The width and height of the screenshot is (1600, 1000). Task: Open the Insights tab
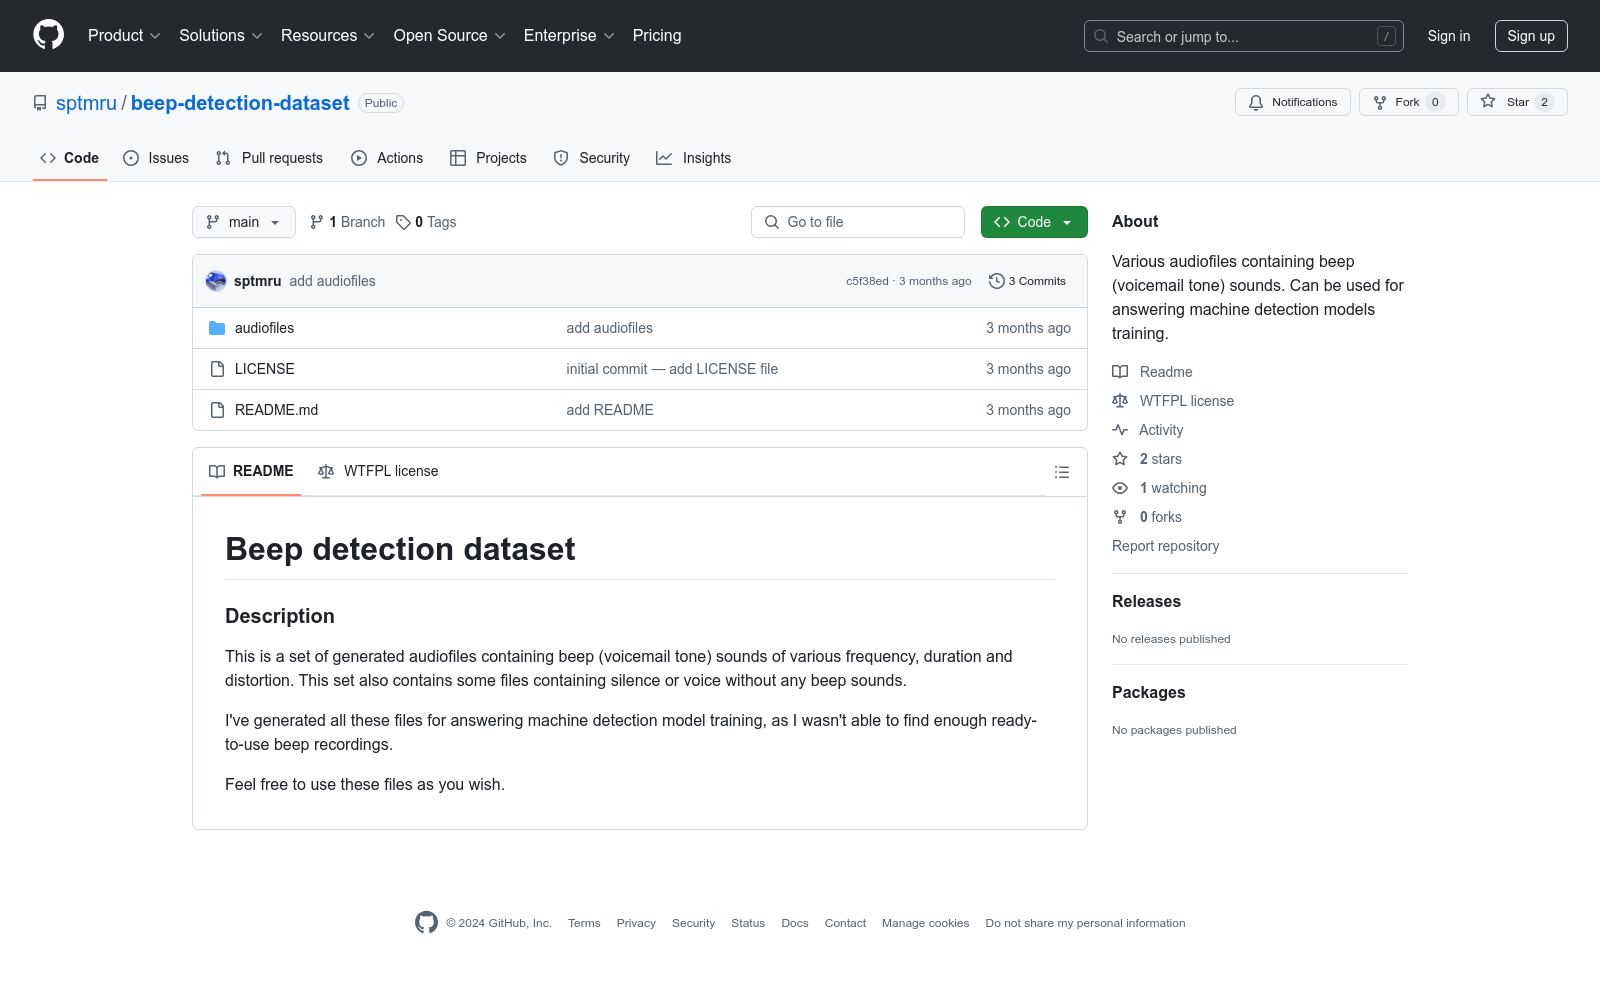click(x=693, y=158)
